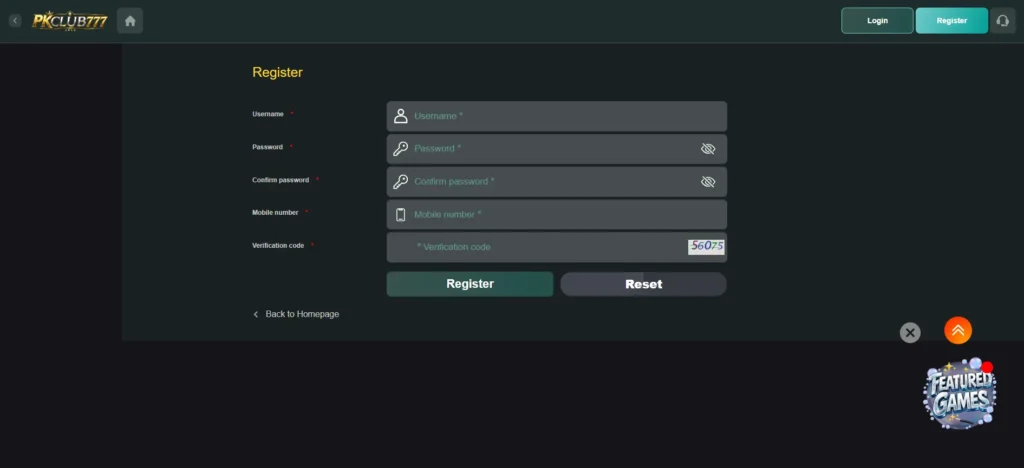Click the Confirm password label text
This screenshot has height=468, width=1024.
pos(280,180)
